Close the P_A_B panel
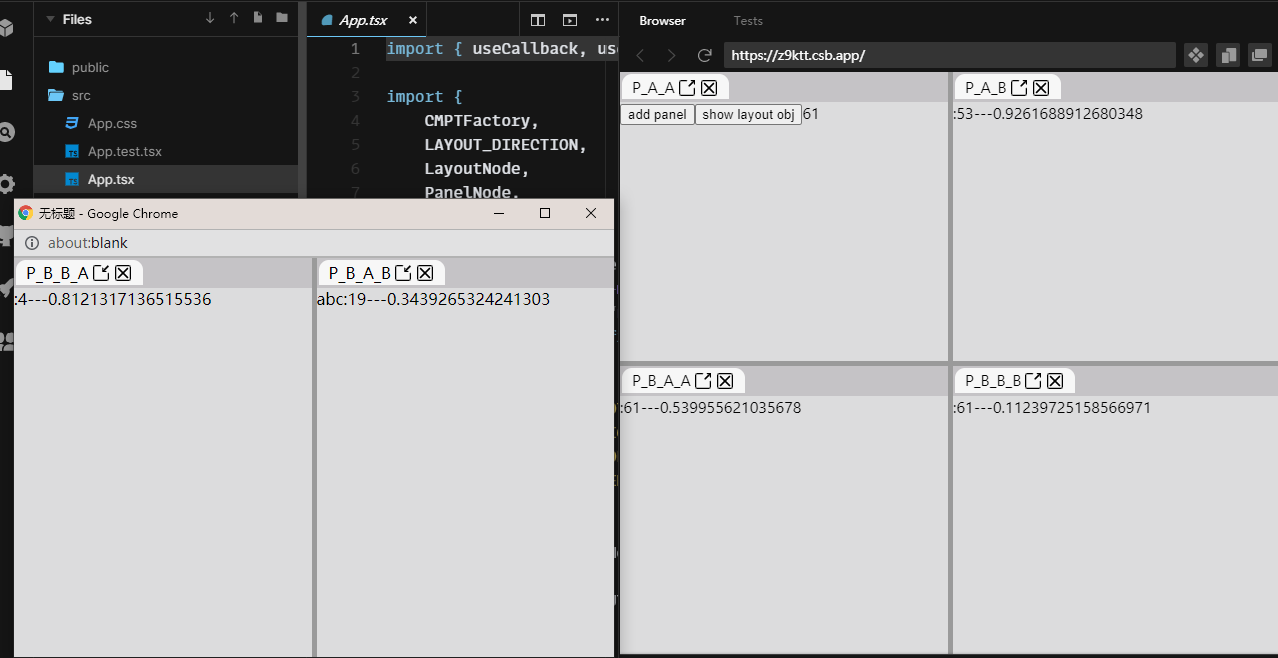Image resolution: width=1278 pixels, height=658 pixels. (1041, 88)
